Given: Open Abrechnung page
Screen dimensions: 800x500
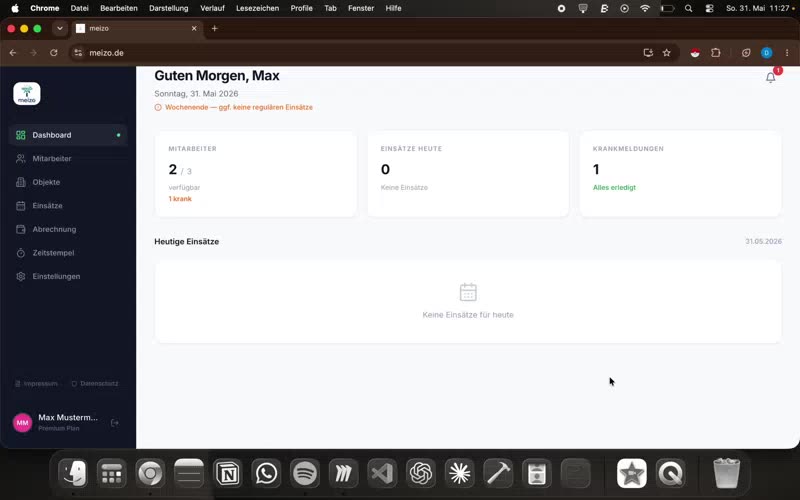Looking at the screenshot, I should (x=68, y=229).
